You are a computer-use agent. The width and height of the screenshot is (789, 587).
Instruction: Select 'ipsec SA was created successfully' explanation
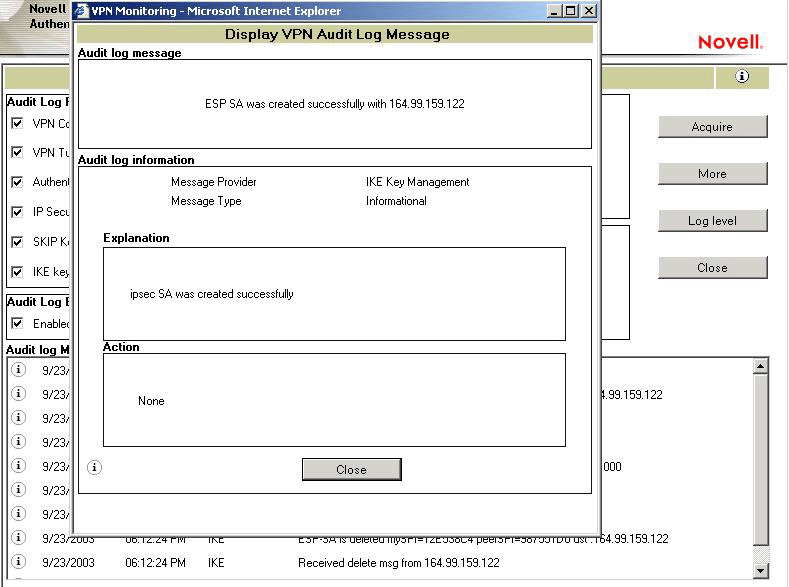pos(212,294)
